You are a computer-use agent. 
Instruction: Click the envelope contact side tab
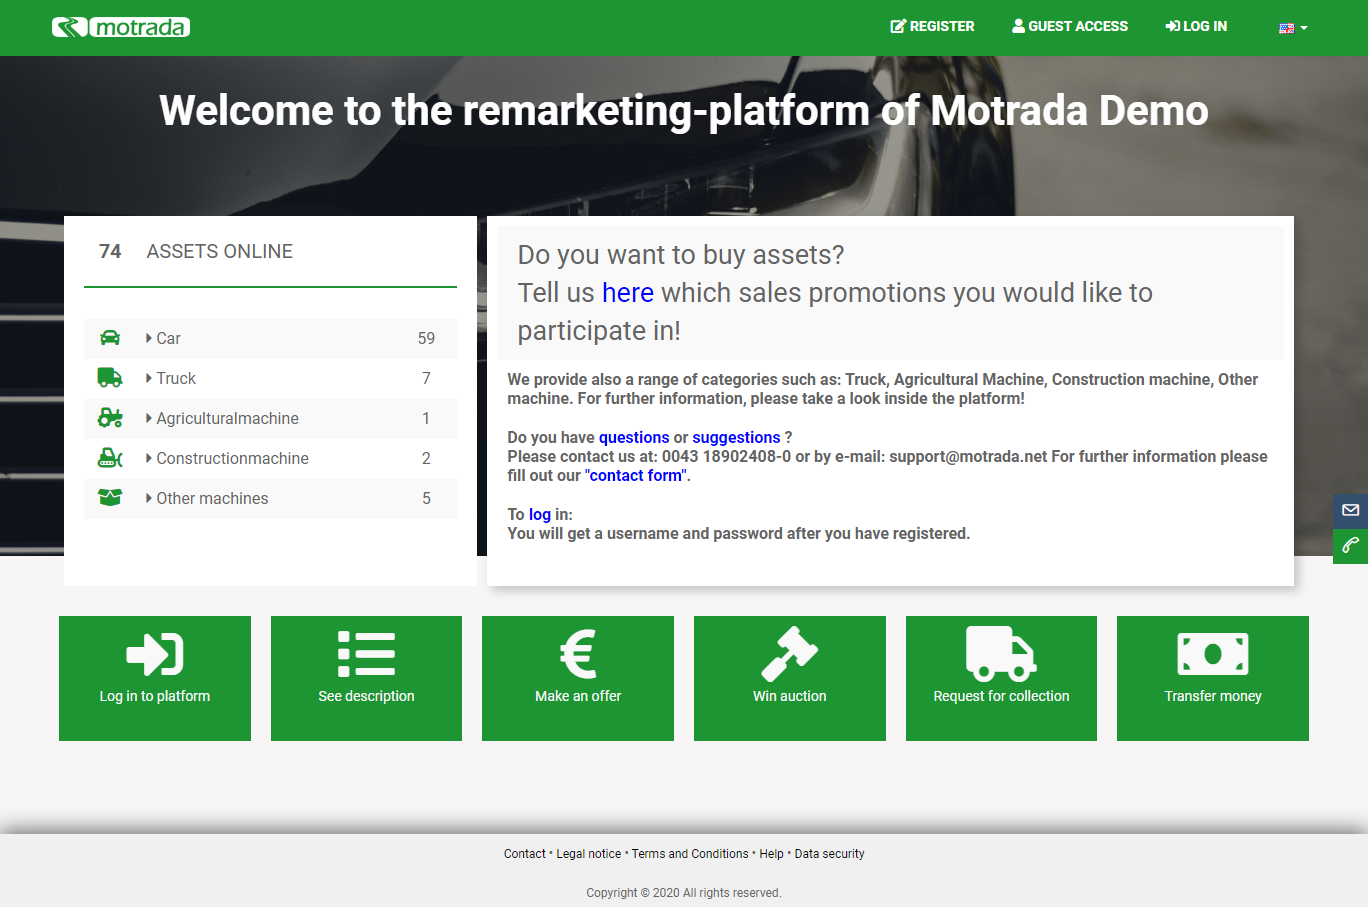point(1350,510)
